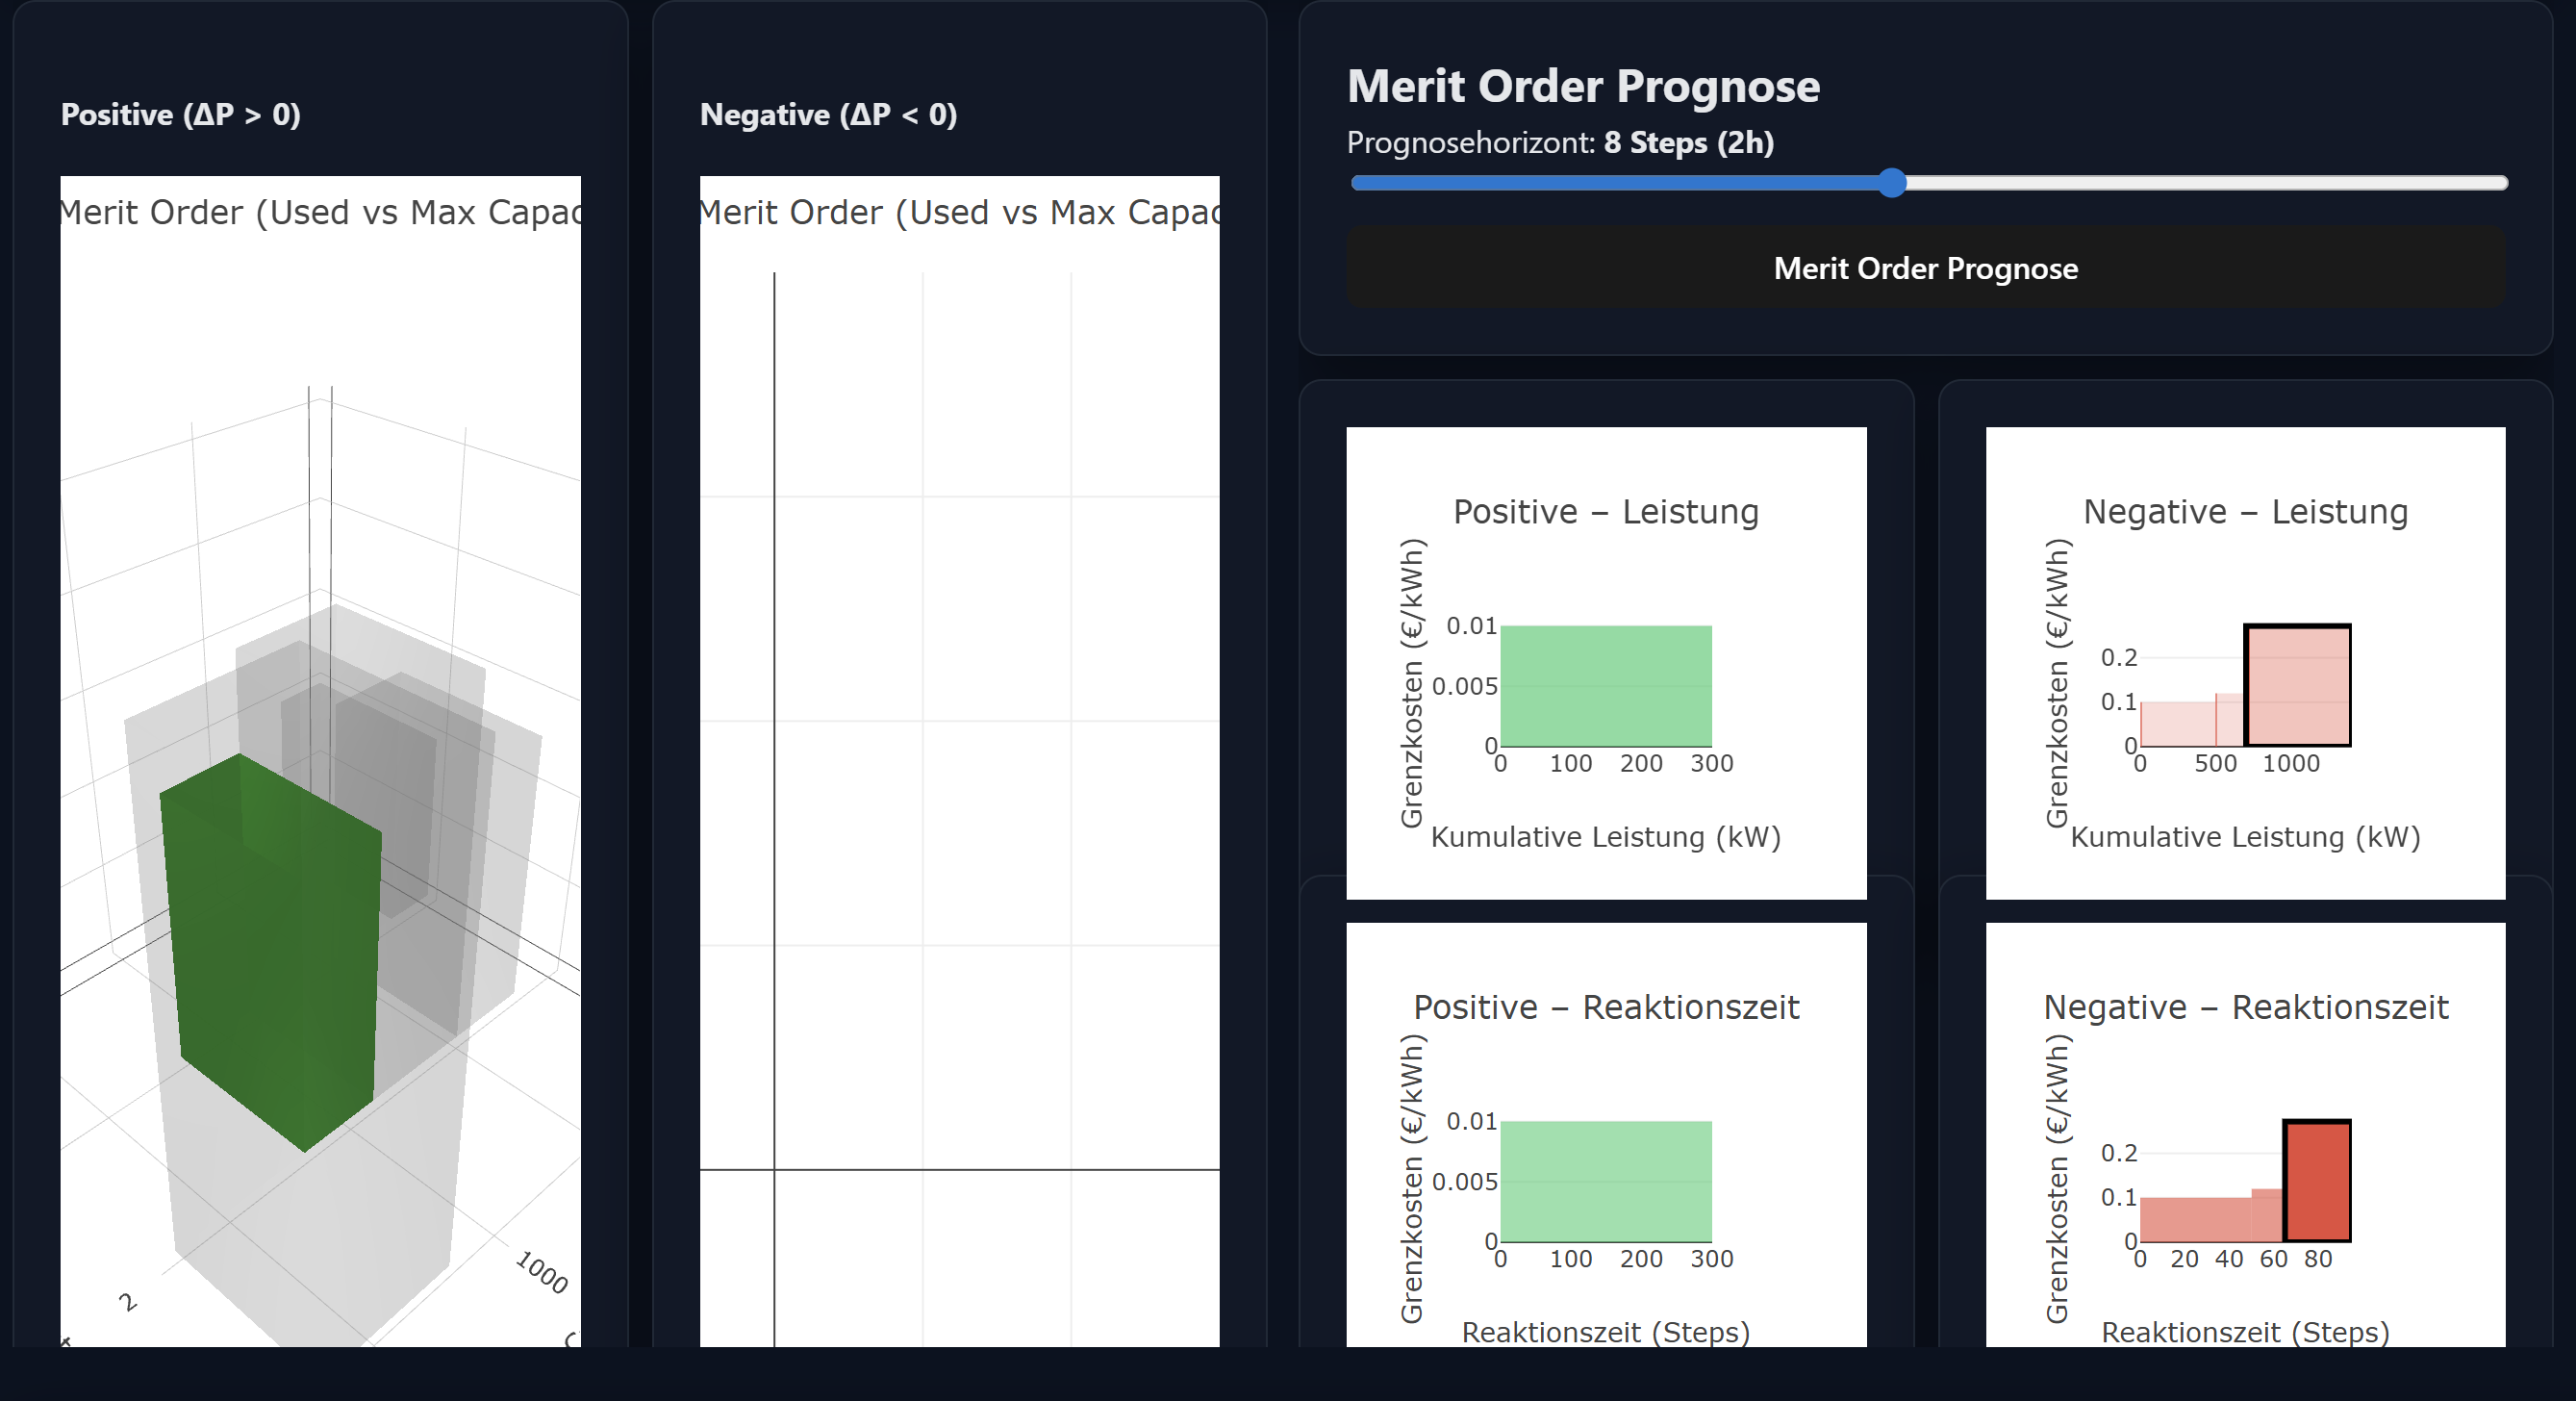This screenshot has height=1401, width=2576.
Task: Click the green bar in Positive – Reaktionszeit chart
Action: (x=1606, y=1181)
